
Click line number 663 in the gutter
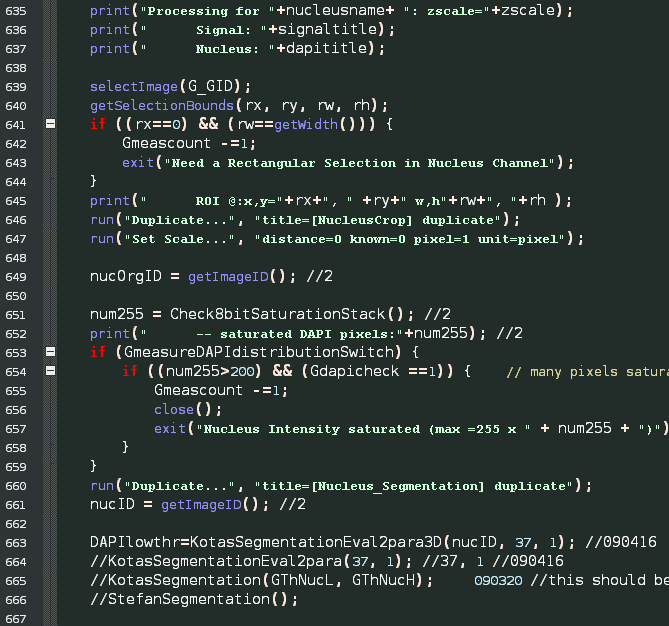[x=19, y=542]
